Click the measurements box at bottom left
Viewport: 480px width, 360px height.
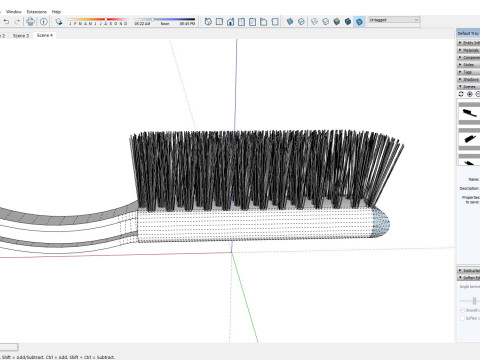click(x=9, y=347)
